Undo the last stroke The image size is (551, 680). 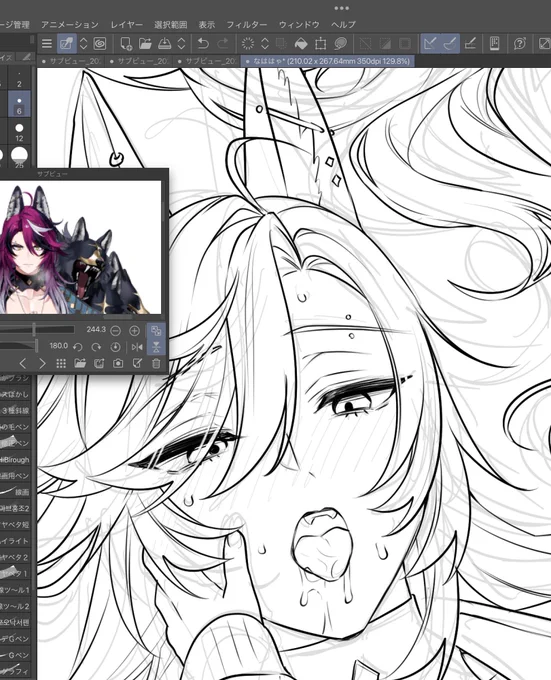pos(203,43)
